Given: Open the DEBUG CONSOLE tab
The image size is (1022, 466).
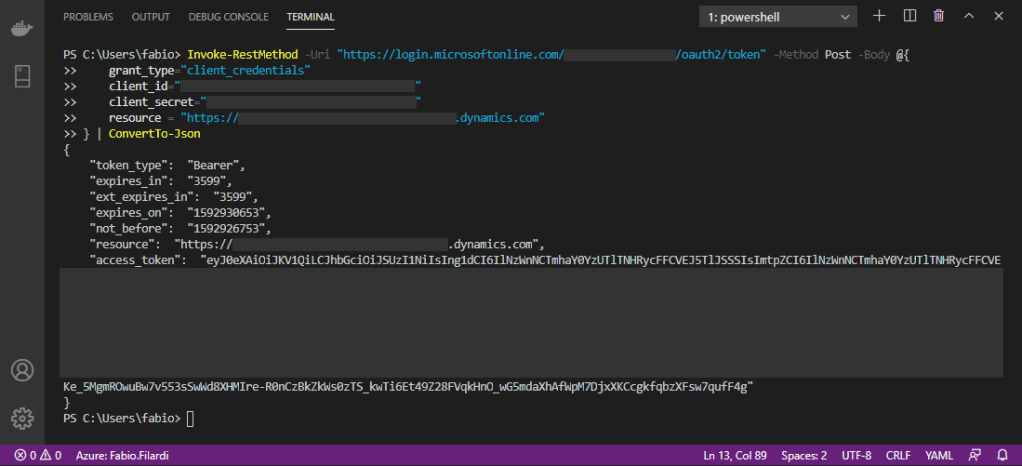Looking at the screenshot, I should point(228,17).
